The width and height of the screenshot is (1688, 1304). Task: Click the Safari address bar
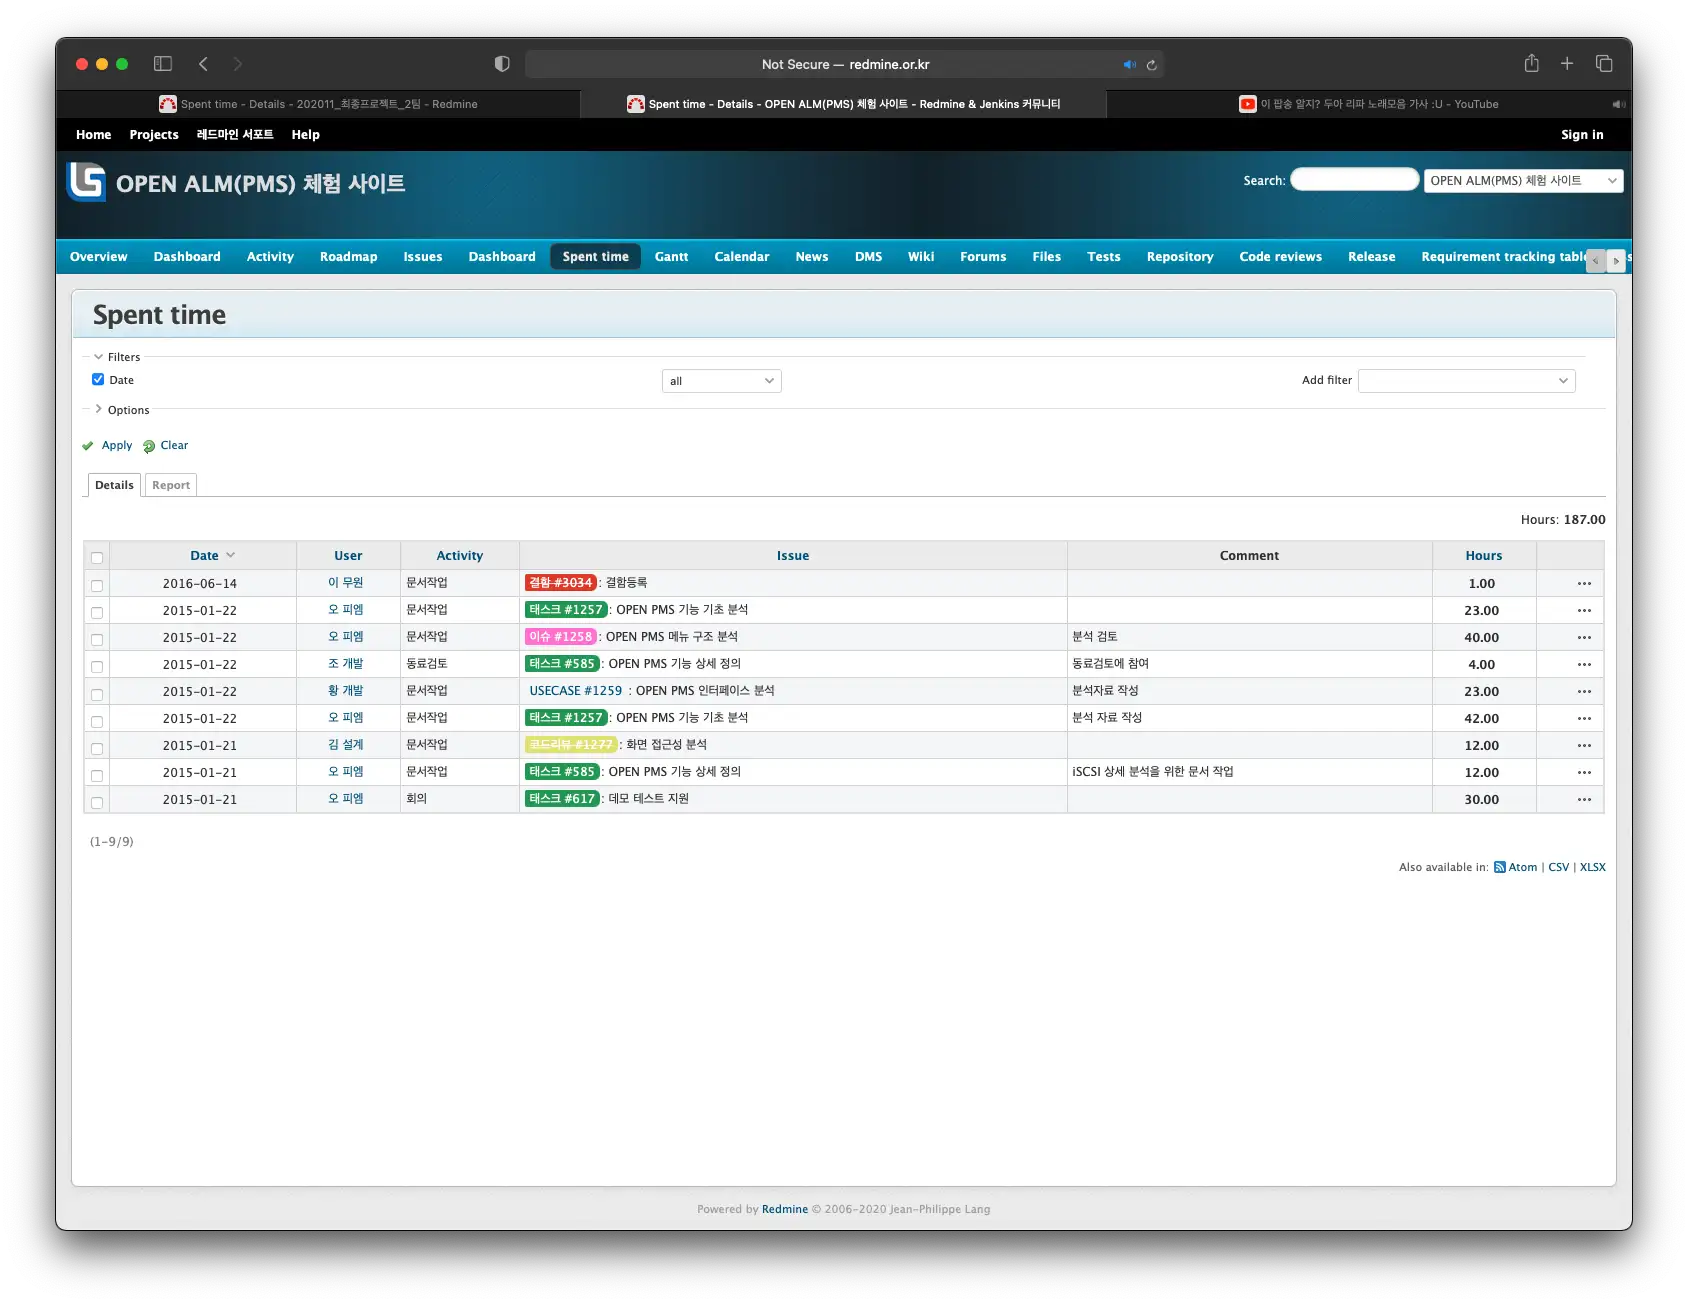tap(845, 64)
